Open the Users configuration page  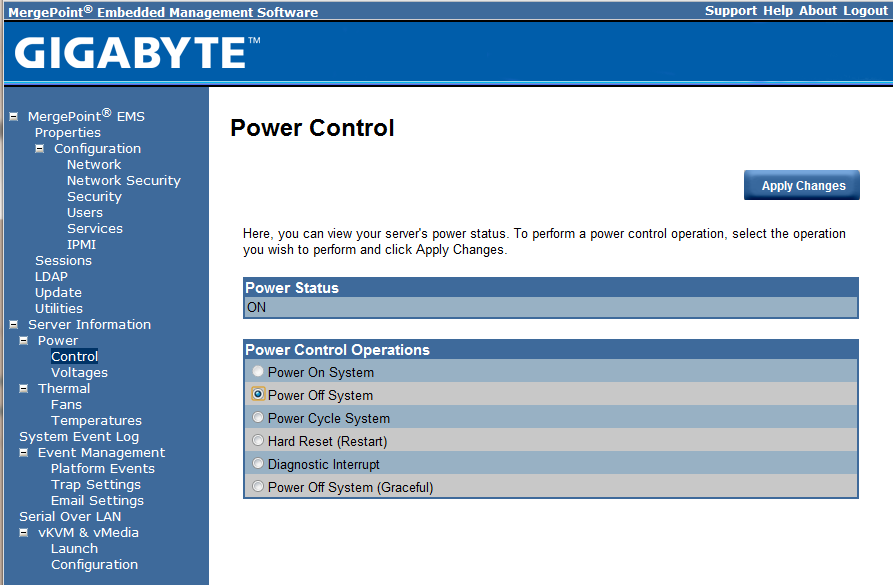pos(85,212)
